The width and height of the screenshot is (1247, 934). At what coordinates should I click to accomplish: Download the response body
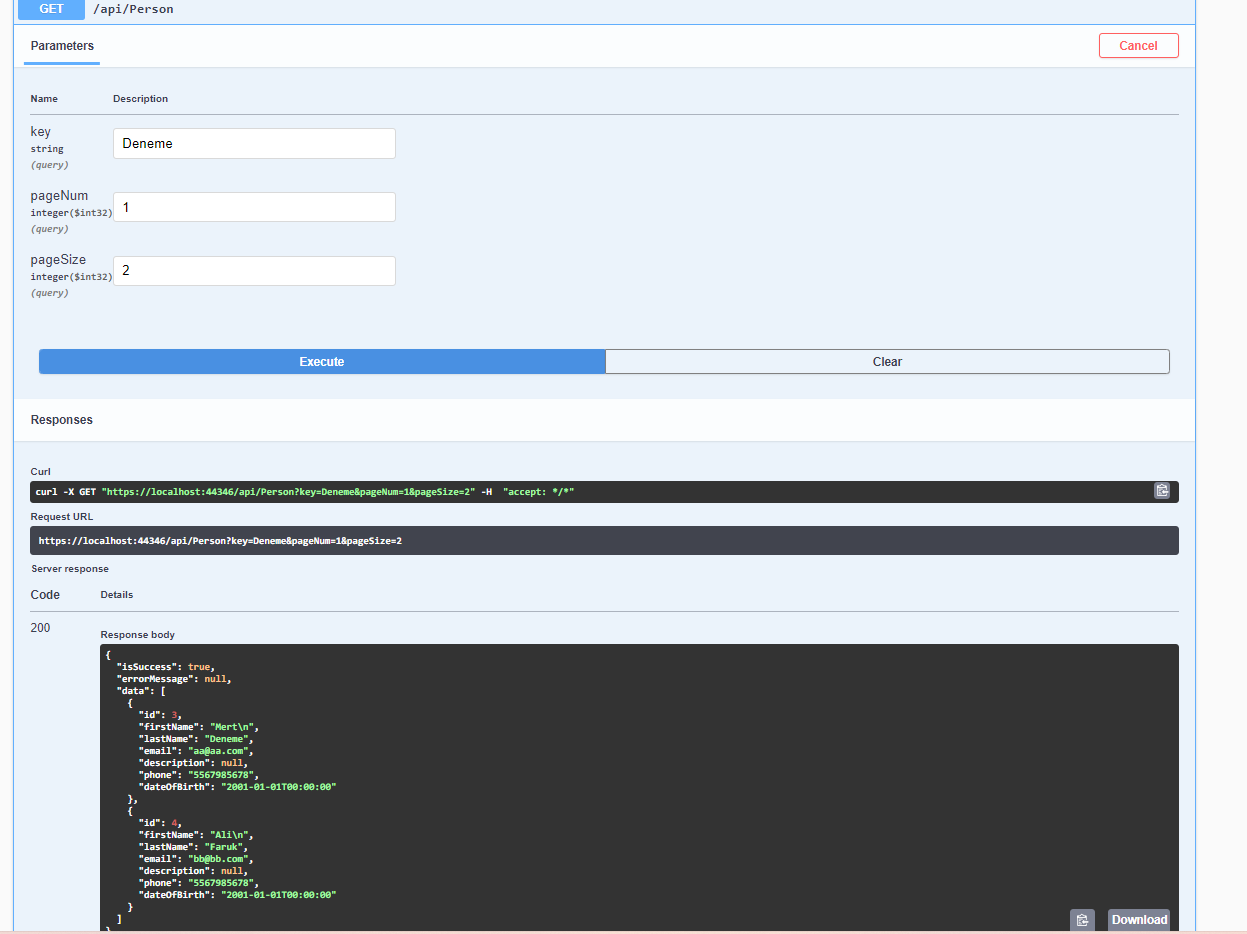(x=1139, y=920)
